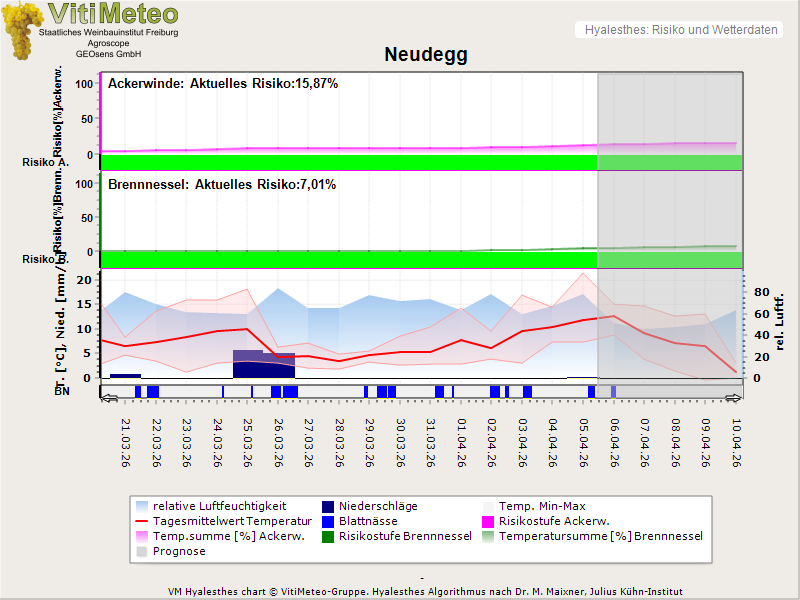Click the Brennnessel Aktuelles Risiko label

221,185
